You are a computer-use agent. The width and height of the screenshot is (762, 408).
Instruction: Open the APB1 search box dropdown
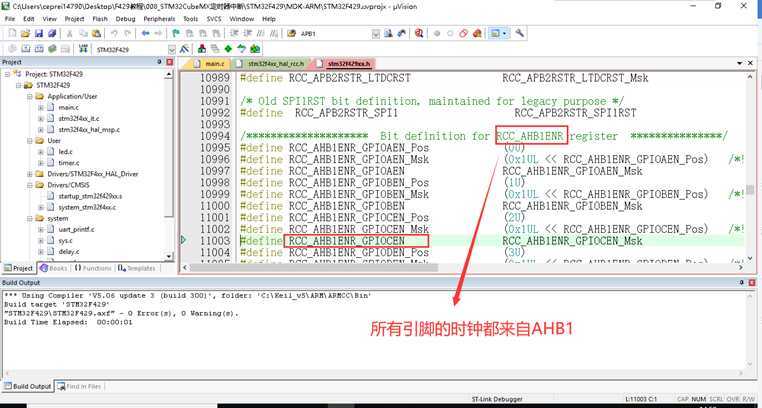(x=376, y=34)
